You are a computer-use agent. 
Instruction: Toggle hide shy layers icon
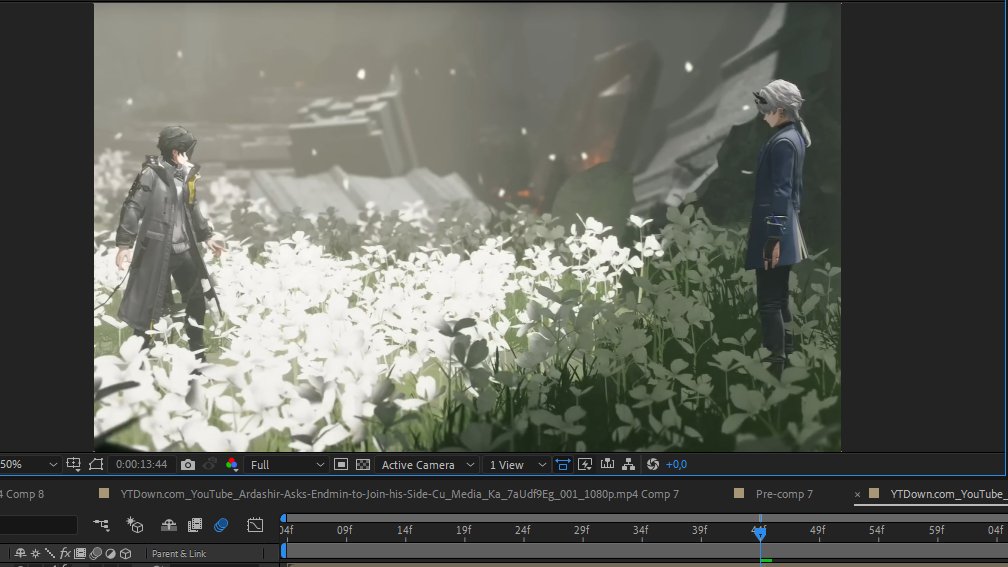pyautogui.click(x=168, y=525)
